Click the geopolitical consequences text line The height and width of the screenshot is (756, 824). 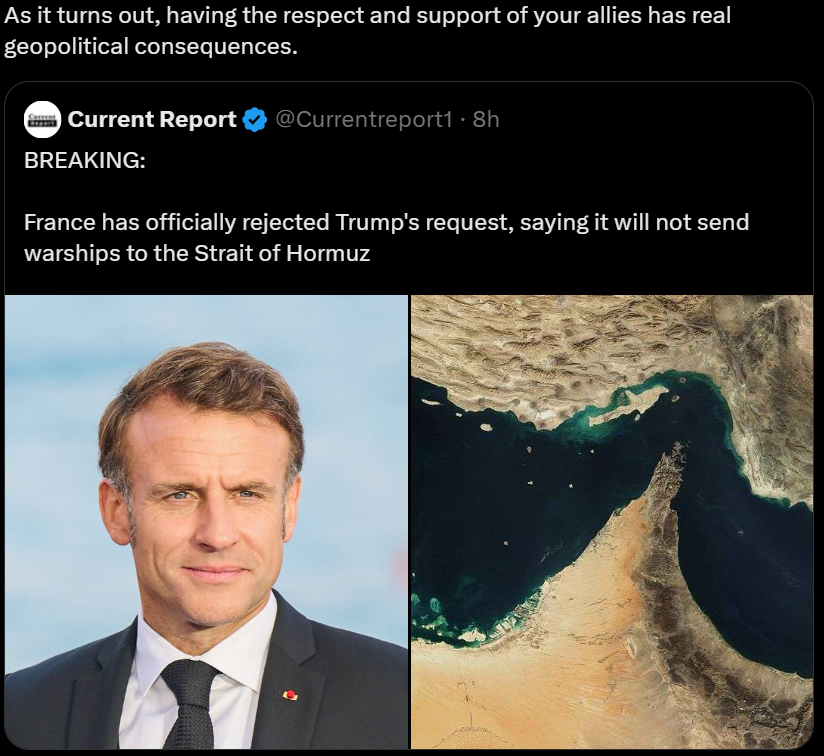[150, 47]
